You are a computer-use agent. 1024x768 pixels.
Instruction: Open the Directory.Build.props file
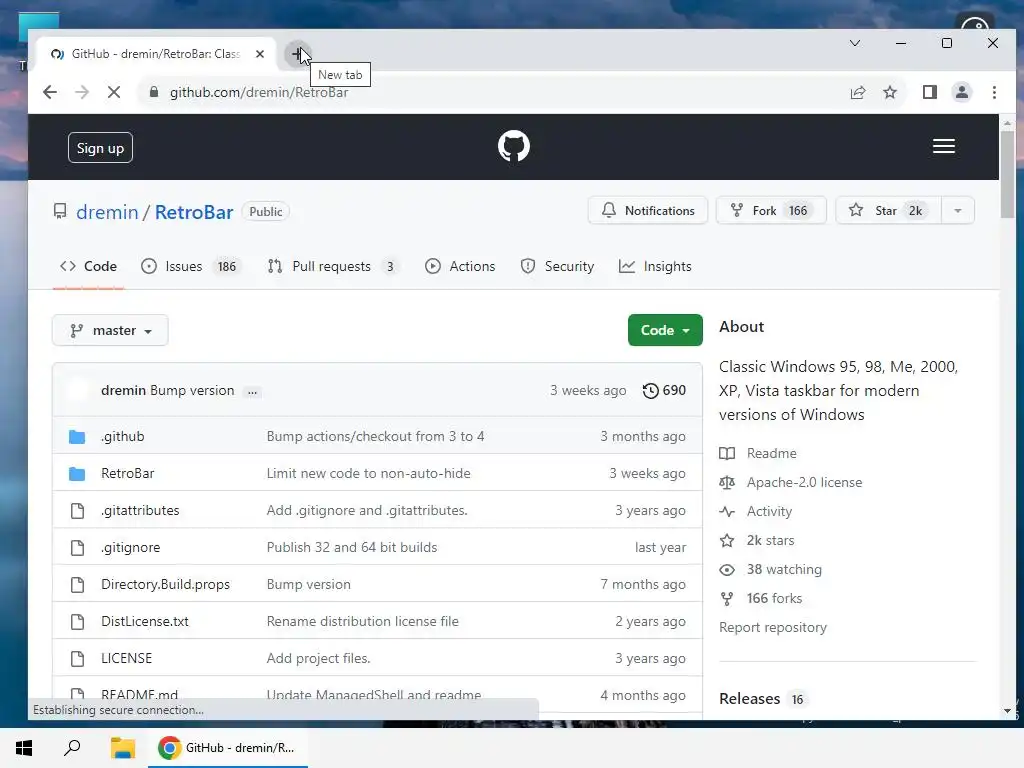(x=165, y=584)
